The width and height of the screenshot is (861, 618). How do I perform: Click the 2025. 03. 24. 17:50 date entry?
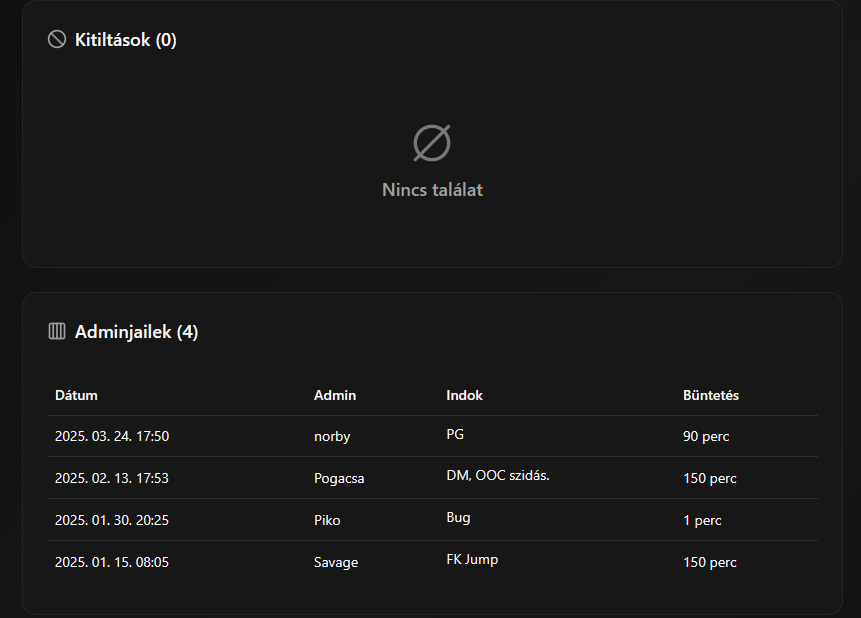pyautogui.click(x=112, y=437)
